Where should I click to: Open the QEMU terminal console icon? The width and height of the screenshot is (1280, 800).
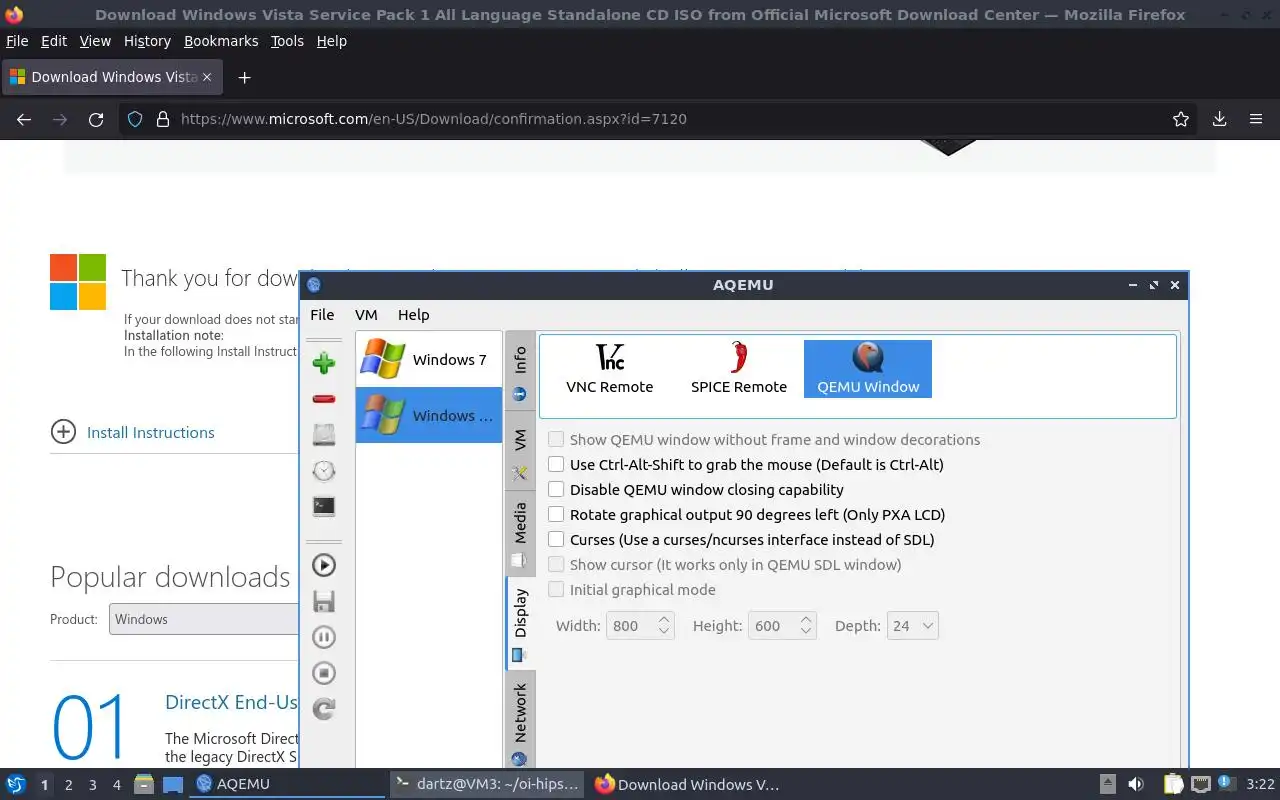[x=323, y=507]
